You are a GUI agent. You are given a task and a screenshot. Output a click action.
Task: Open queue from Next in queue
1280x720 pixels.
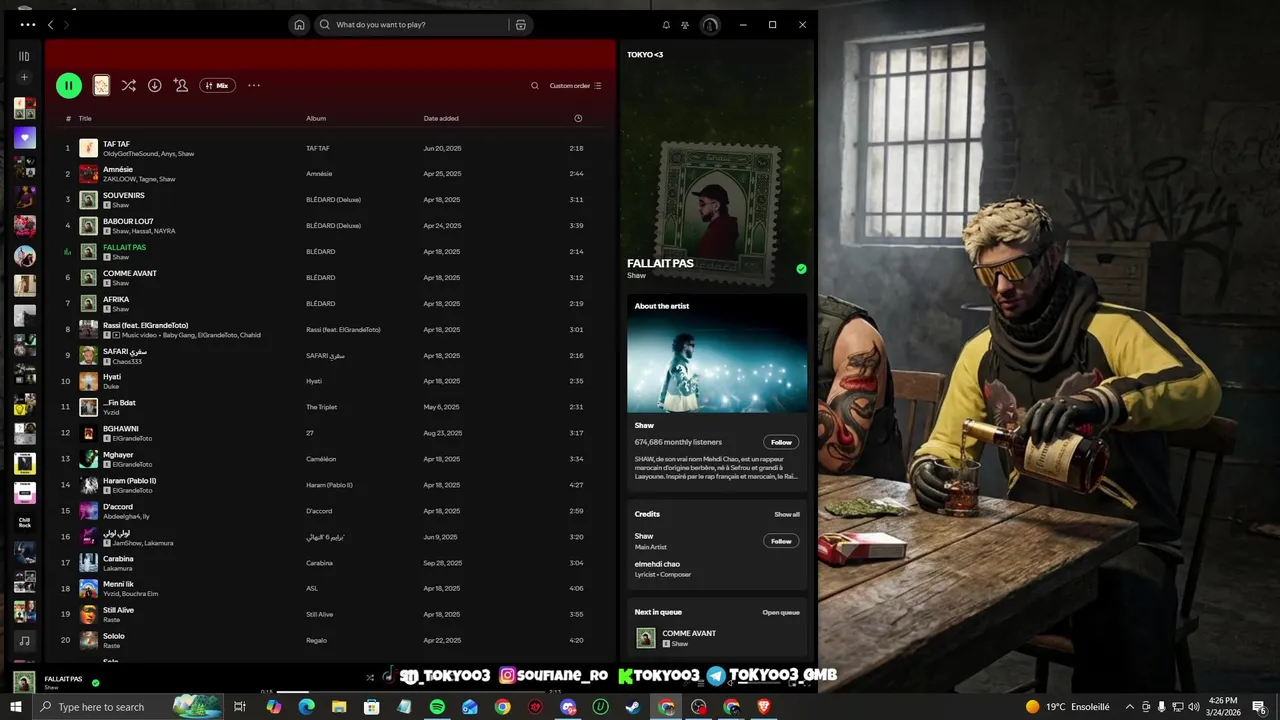pos(781,612)
